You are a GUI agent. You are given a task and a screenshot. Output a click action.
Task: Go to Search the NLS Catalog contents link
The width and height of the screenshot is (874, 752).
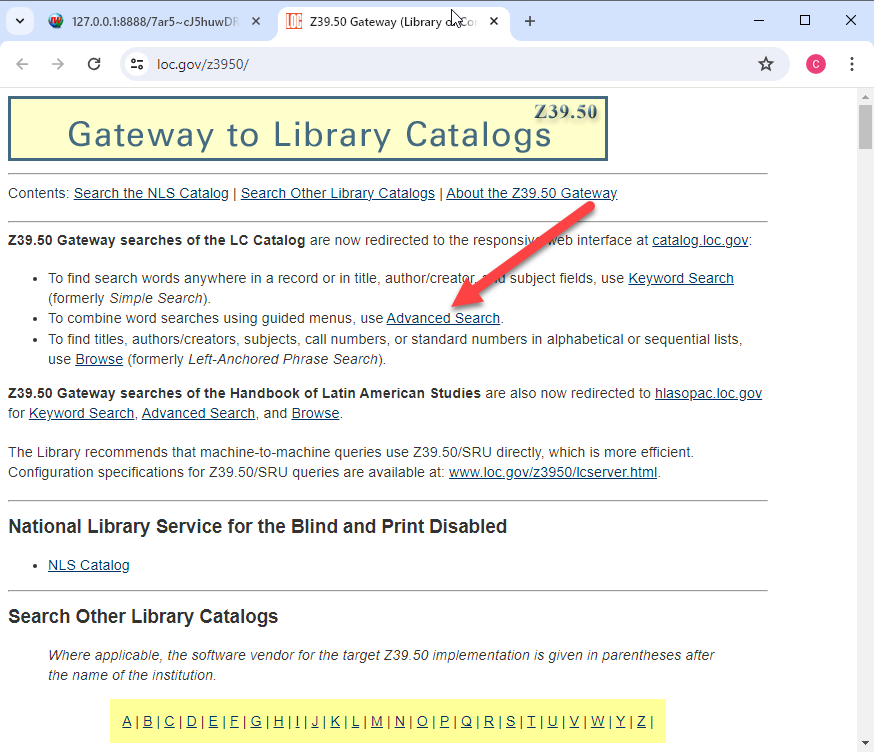click(x=151, y=193)
